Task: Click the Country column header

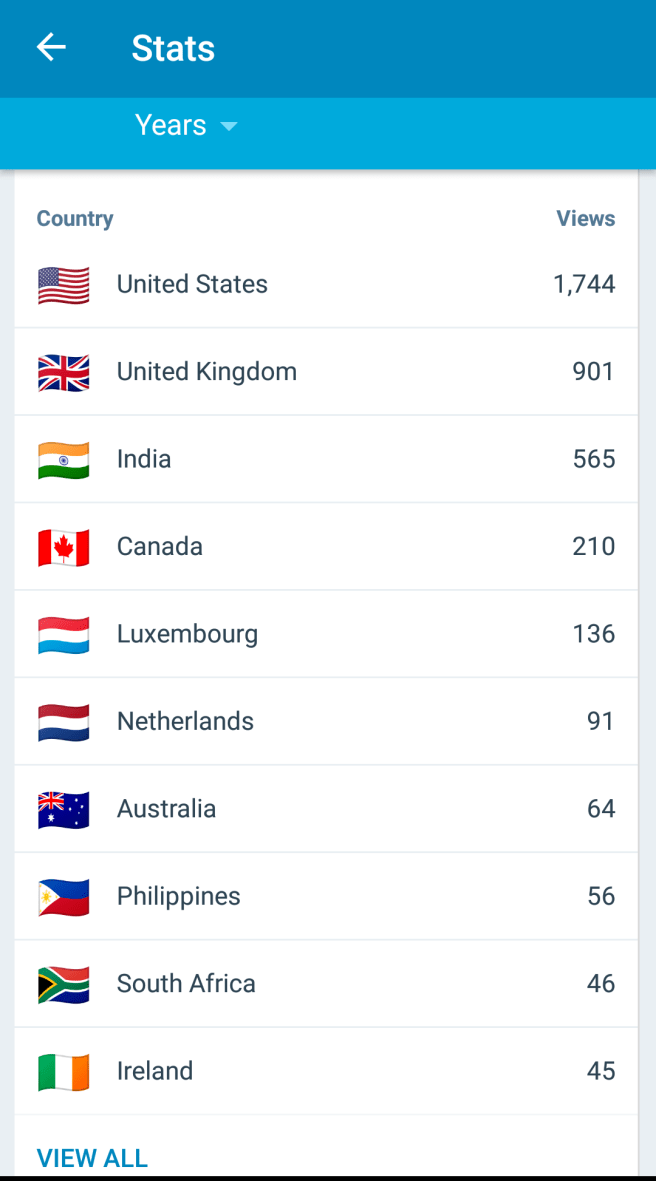Action: pos(75,219)
